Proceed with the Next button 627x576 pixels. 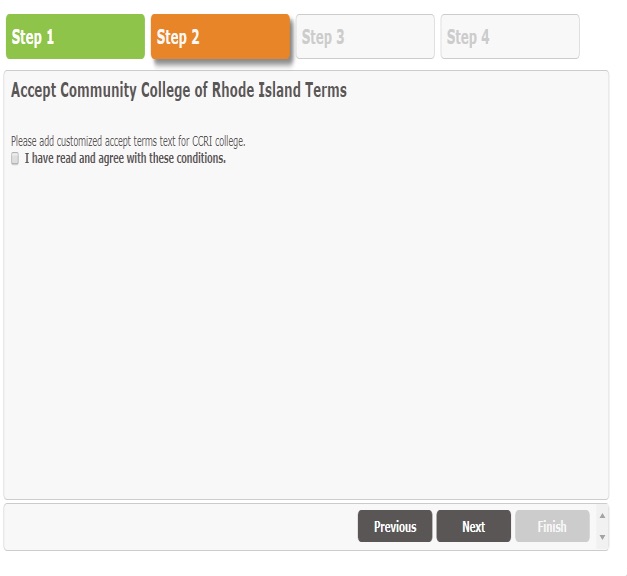pos(473,526)
